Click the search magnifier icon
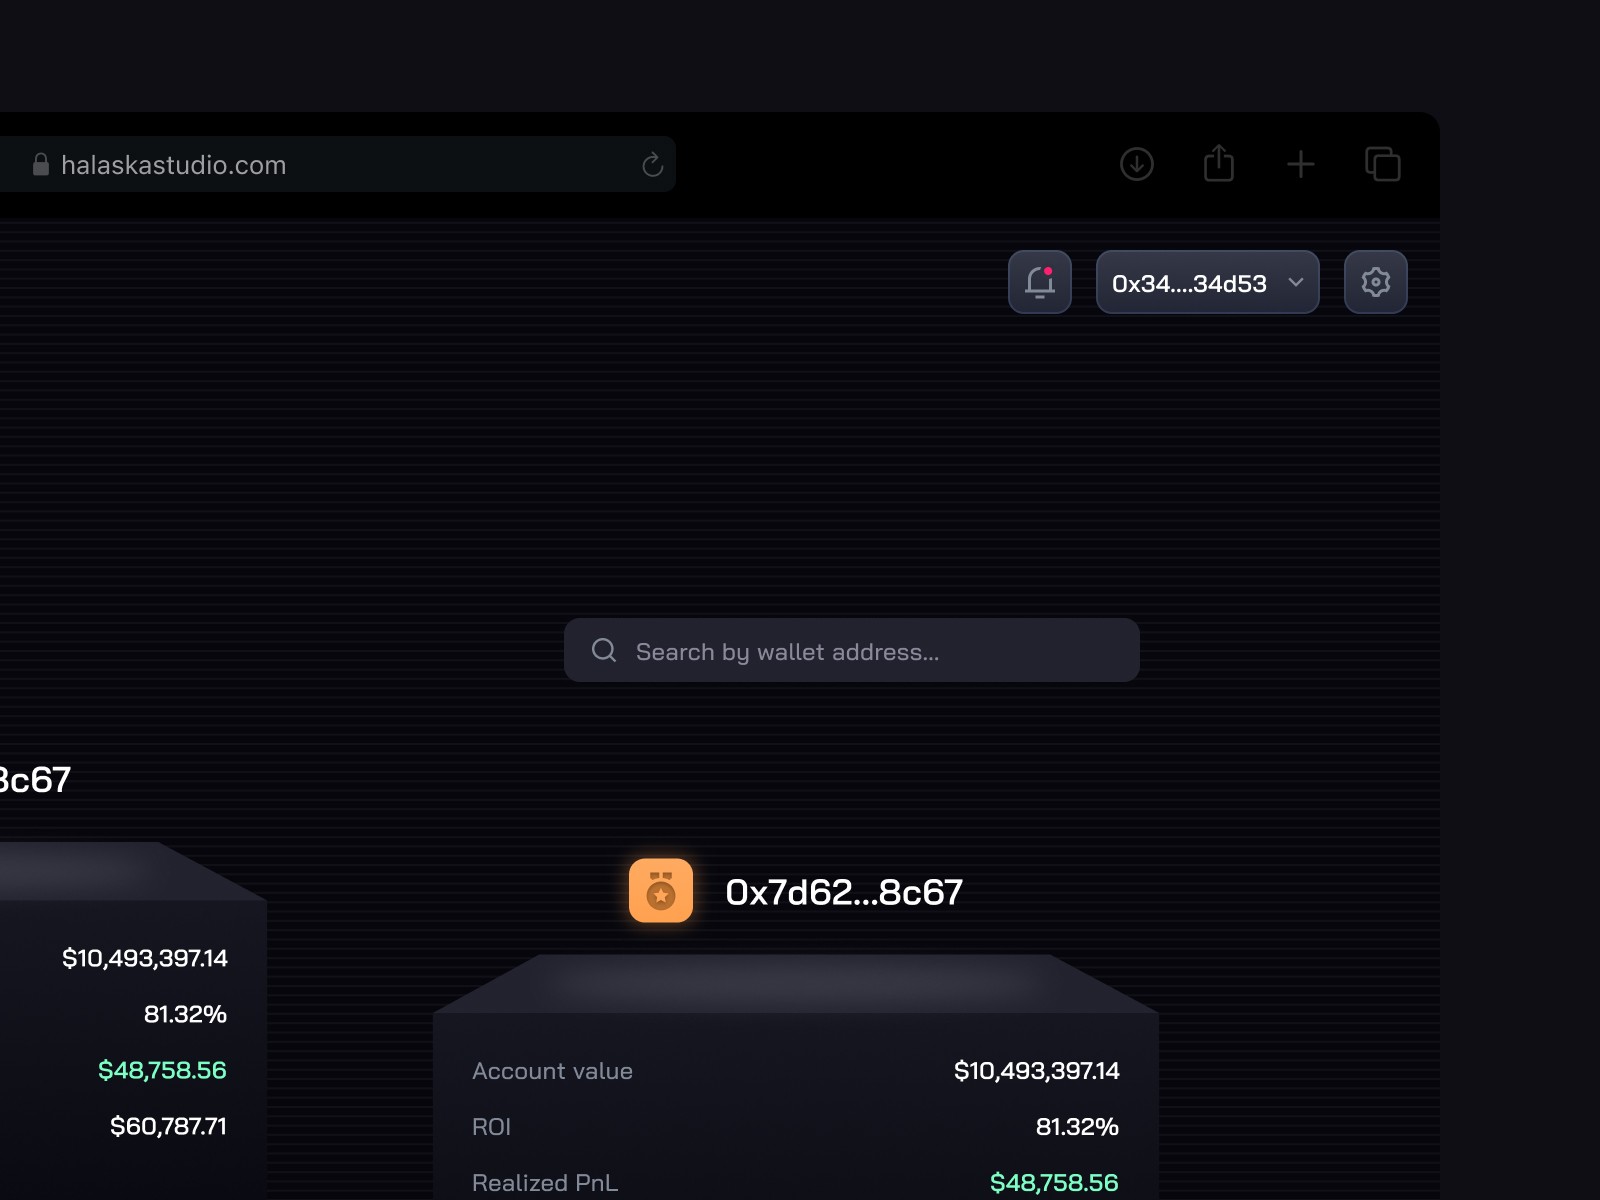The height and width of the screenshot is (1200, 1600). point(604,651)
